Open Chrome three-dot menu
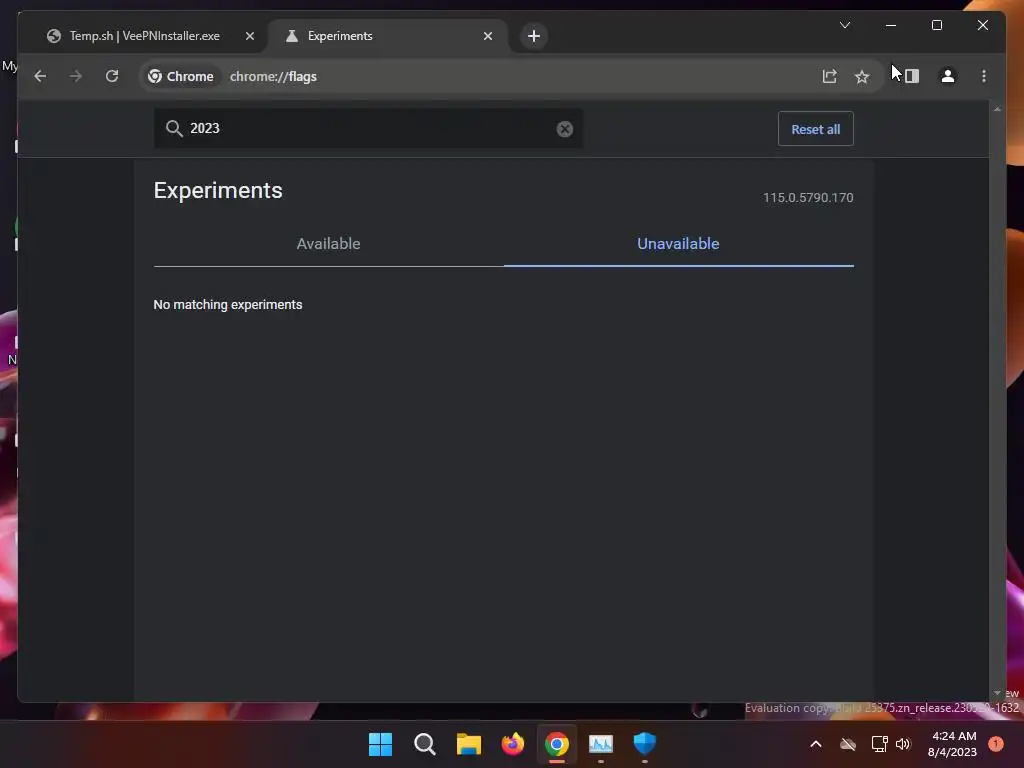The image size is (1024, 768). pos(984,76)
